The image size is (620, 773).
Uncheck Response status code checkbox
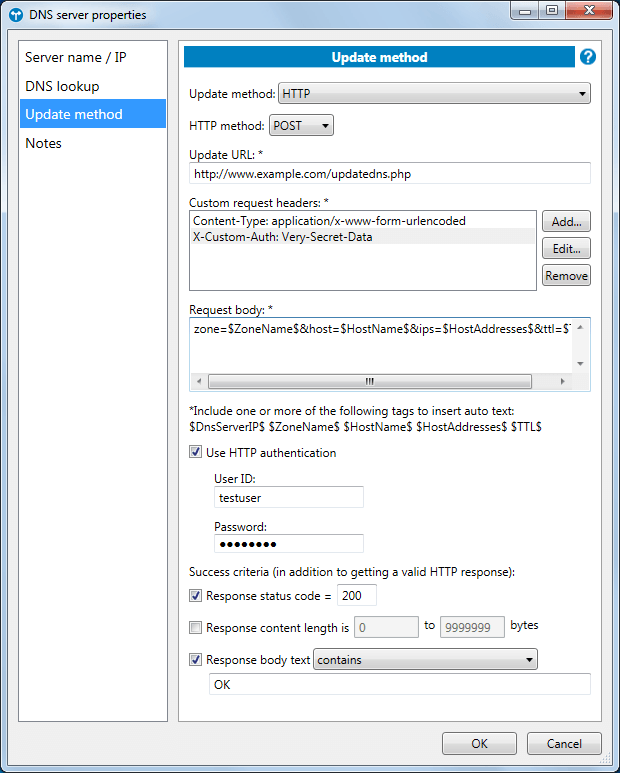[196, 596]
